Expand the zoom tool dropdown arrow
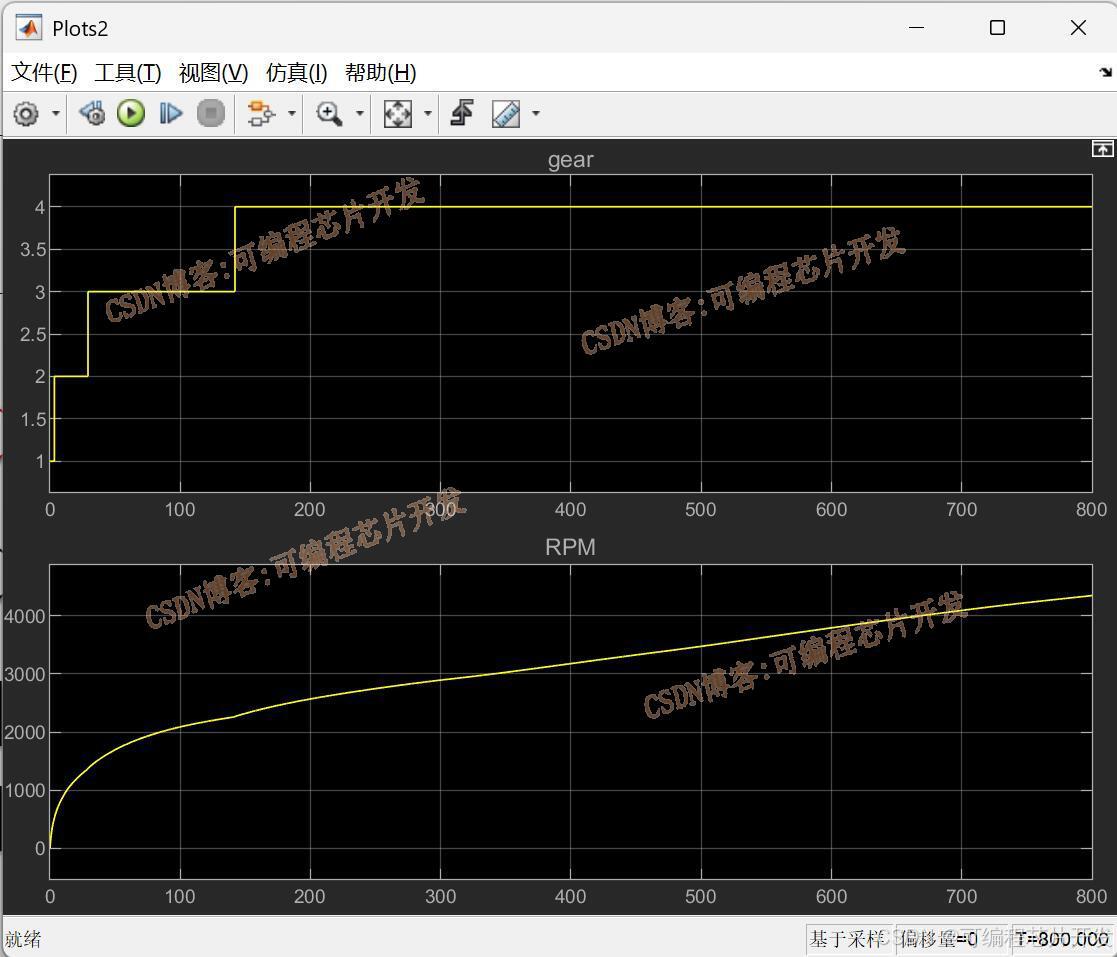The width and height of the screenshot is (1117, 957). (360, 113)
